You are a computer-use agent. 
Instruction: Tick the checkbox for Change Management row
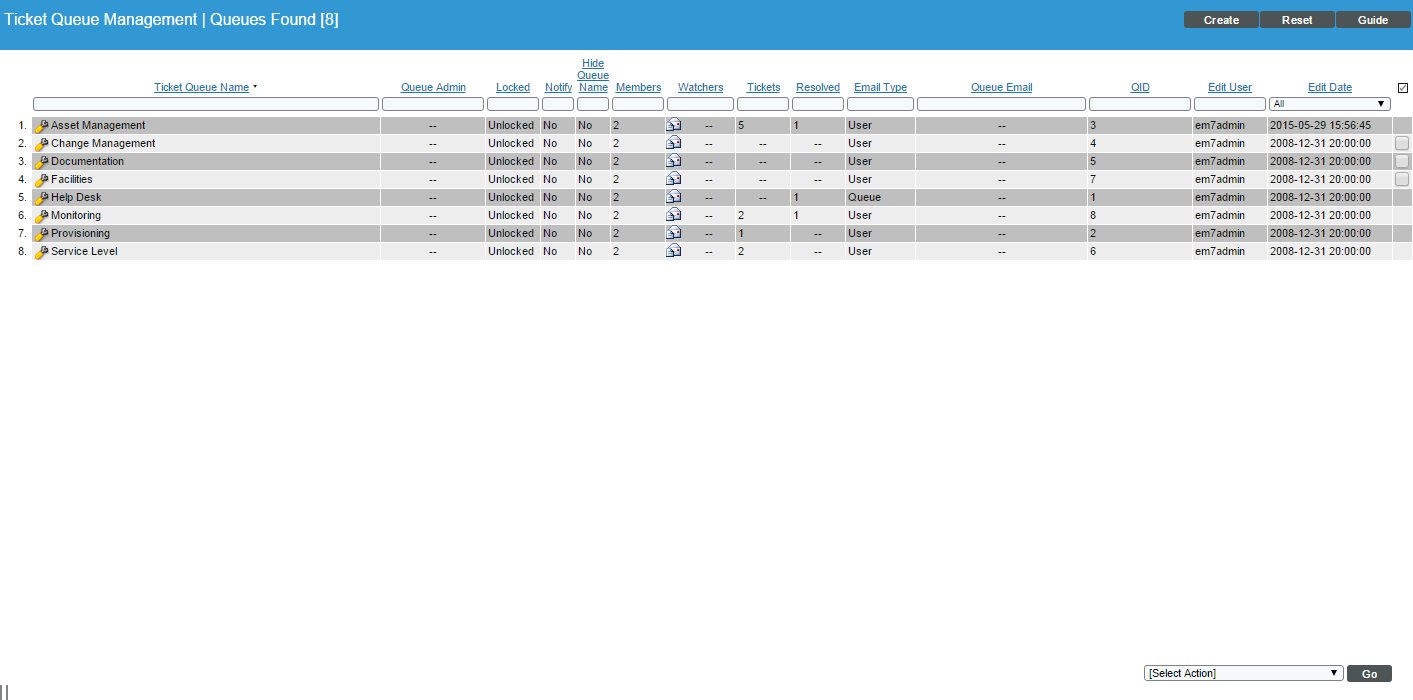pyautogui.click(x=1402, y=144)
